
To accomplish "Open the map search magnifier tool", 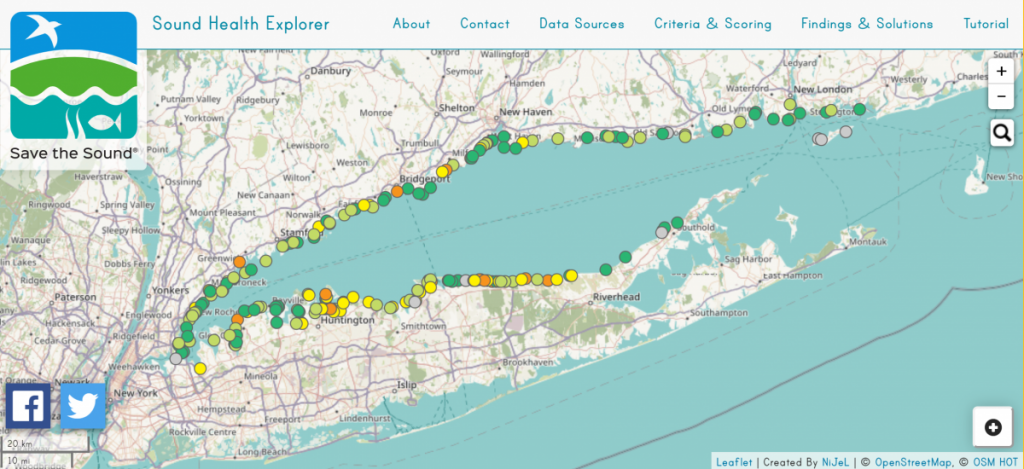I will (x=1001, y=132).
